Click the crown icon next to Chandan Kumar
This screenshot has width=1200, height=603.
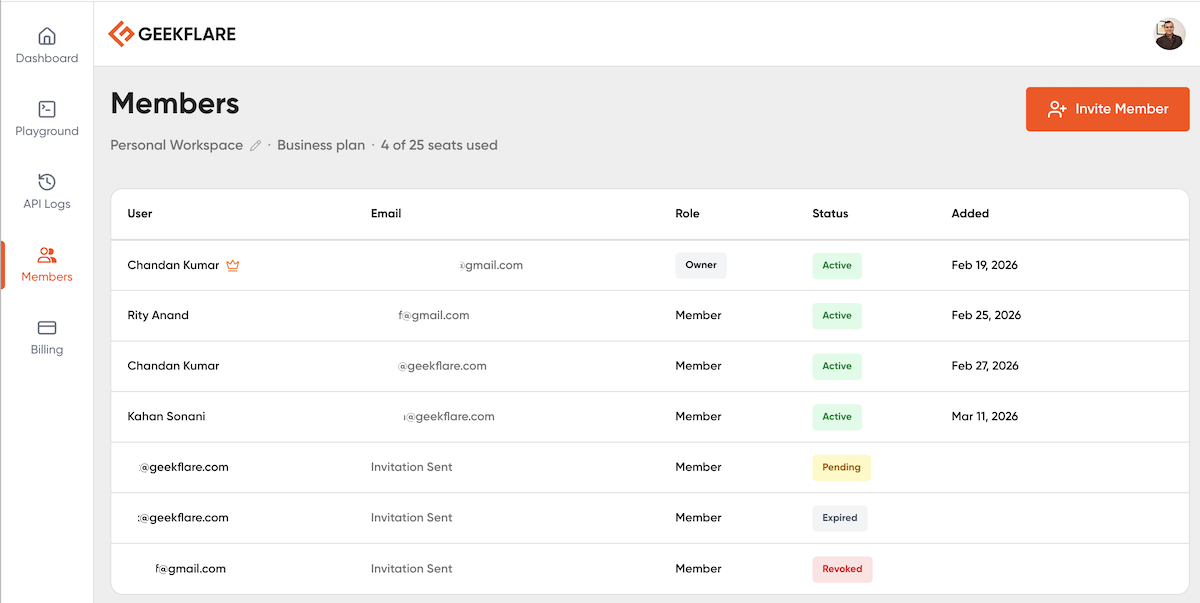tap(233, 266)
